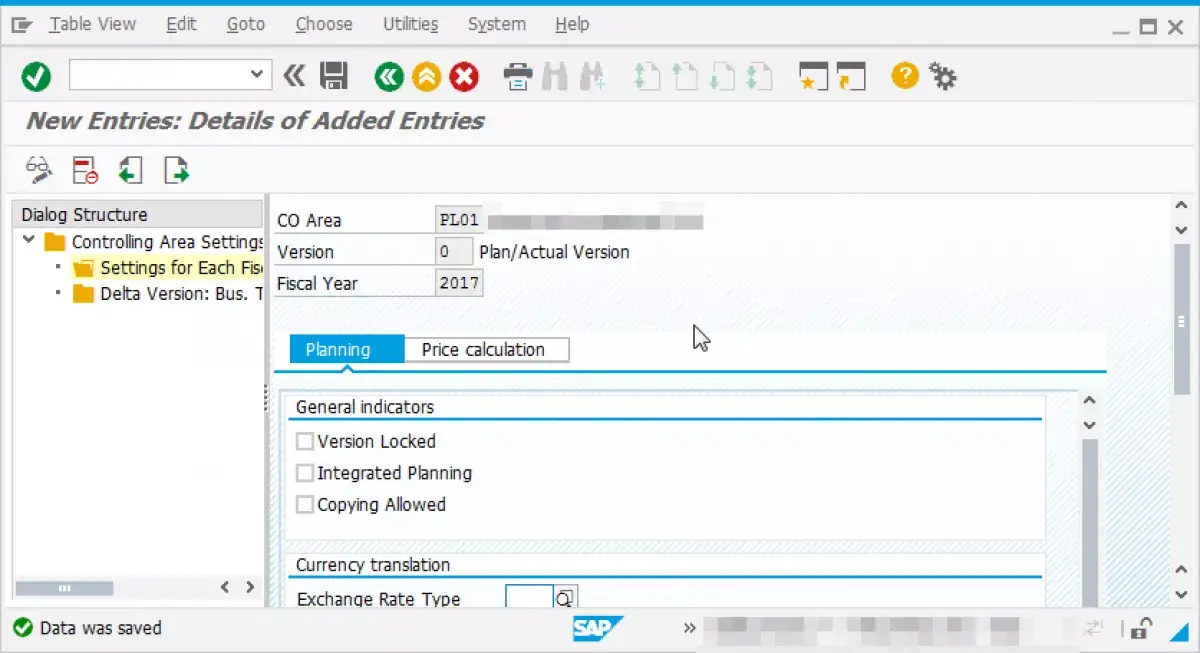Viewport: 1200px width, 653px height.
Task: Click the Dialog Structure panel header
Action: click(x=137, y=214)
